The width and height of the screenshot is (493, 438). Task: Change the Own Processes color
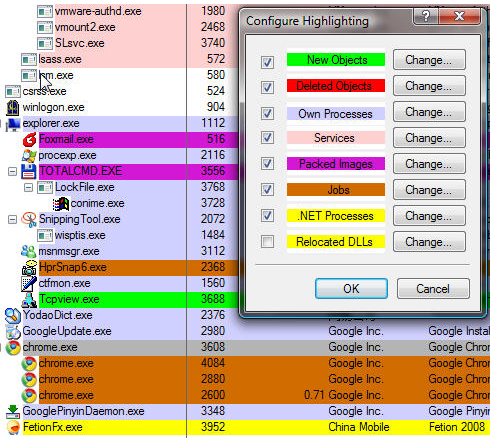[x=429, y=112]
